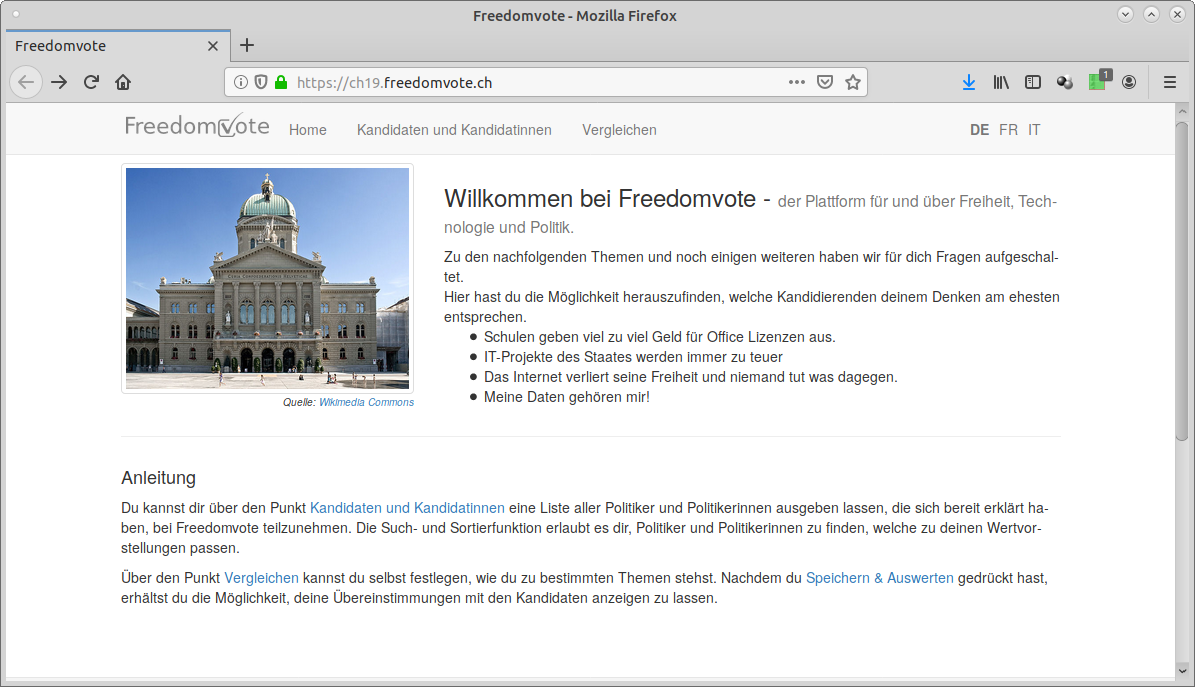Follow the Kandidaten und Kandidatinnen text link

tap(407, 508)
